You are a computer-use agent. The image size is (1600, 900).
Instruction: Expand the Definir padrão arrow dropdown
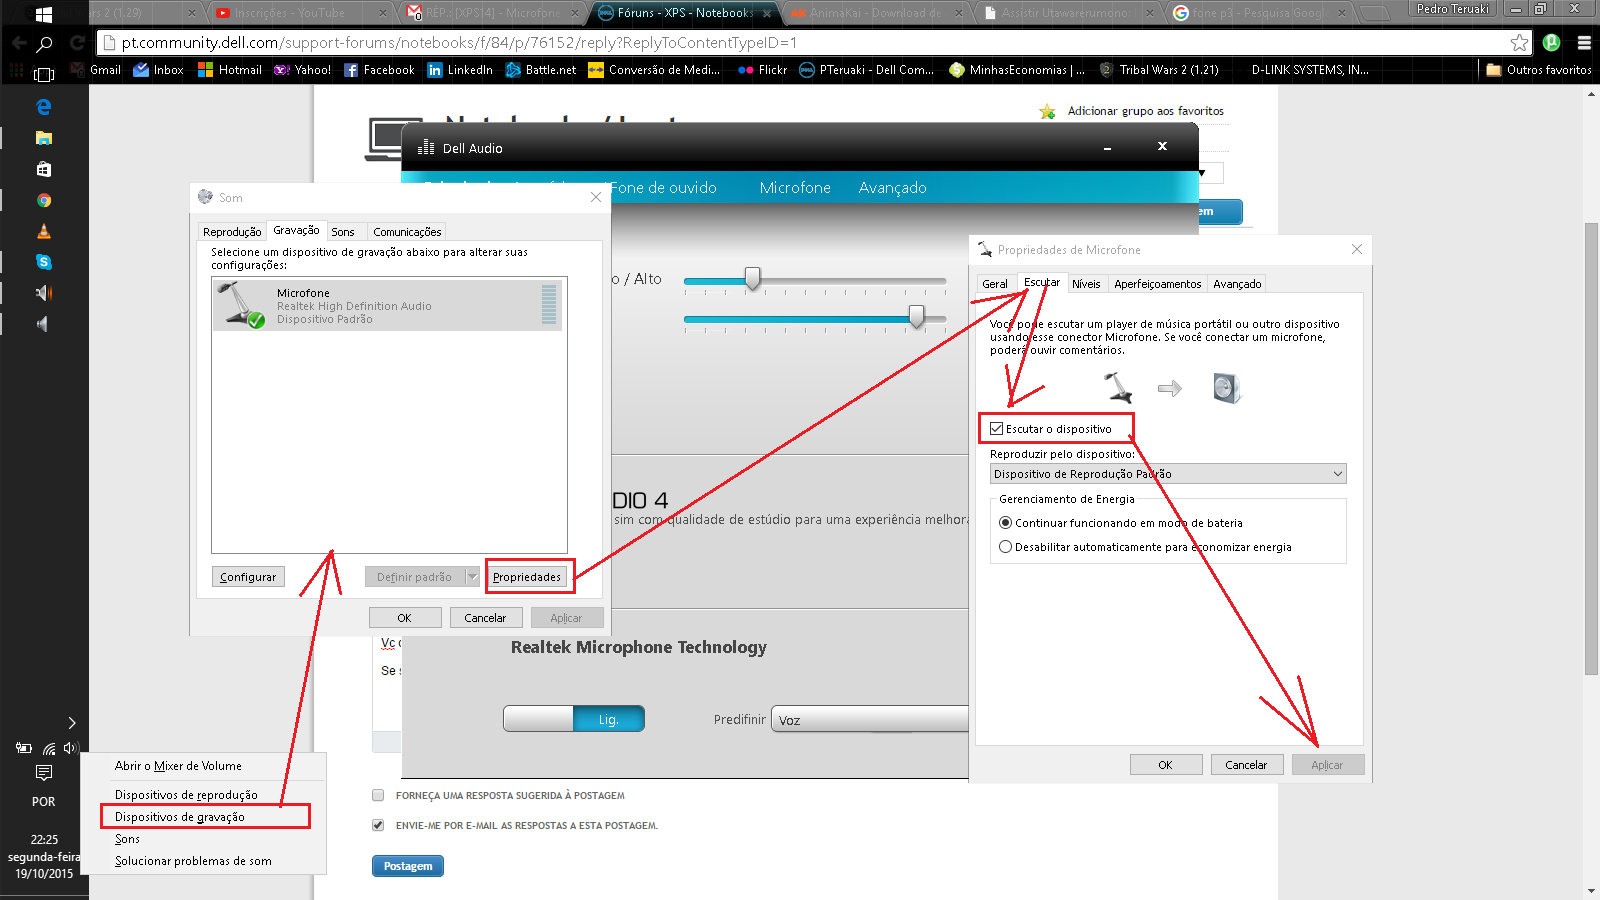click(x=472, y=577)
